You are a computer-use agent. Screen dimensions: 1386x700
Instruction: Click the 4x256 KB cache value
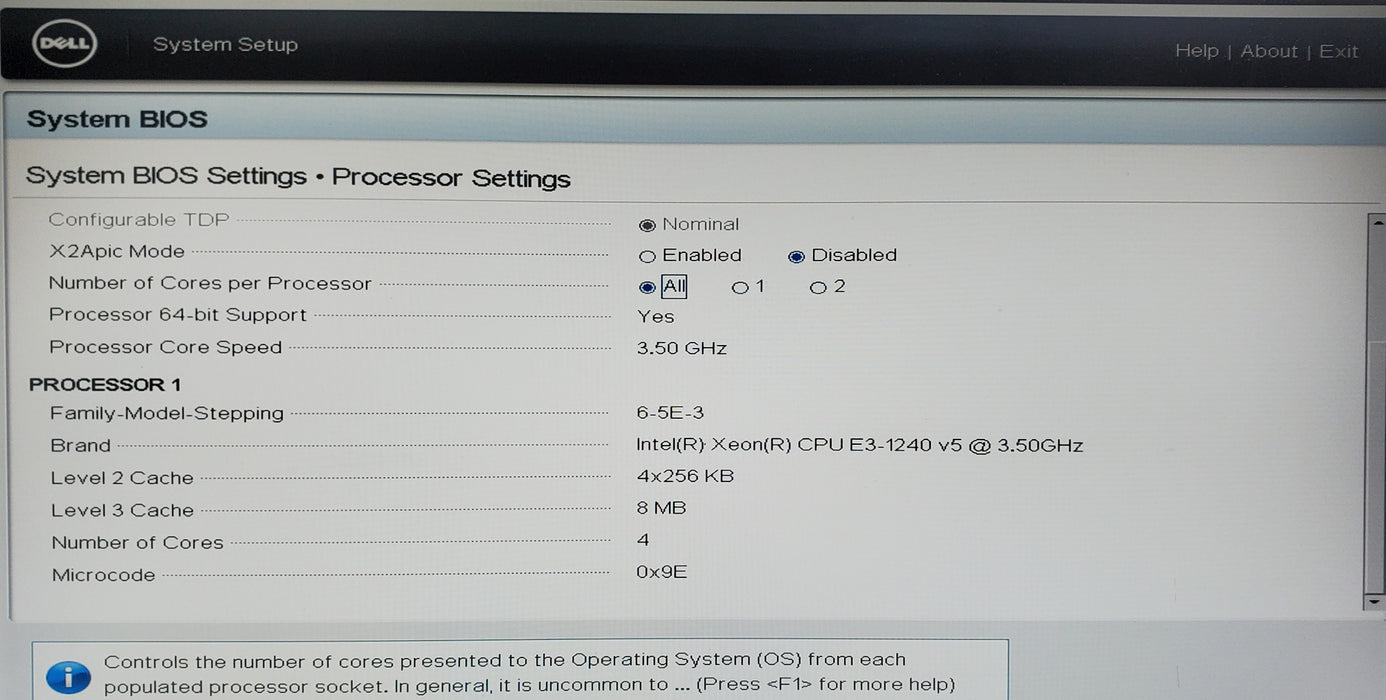[685, 477]
